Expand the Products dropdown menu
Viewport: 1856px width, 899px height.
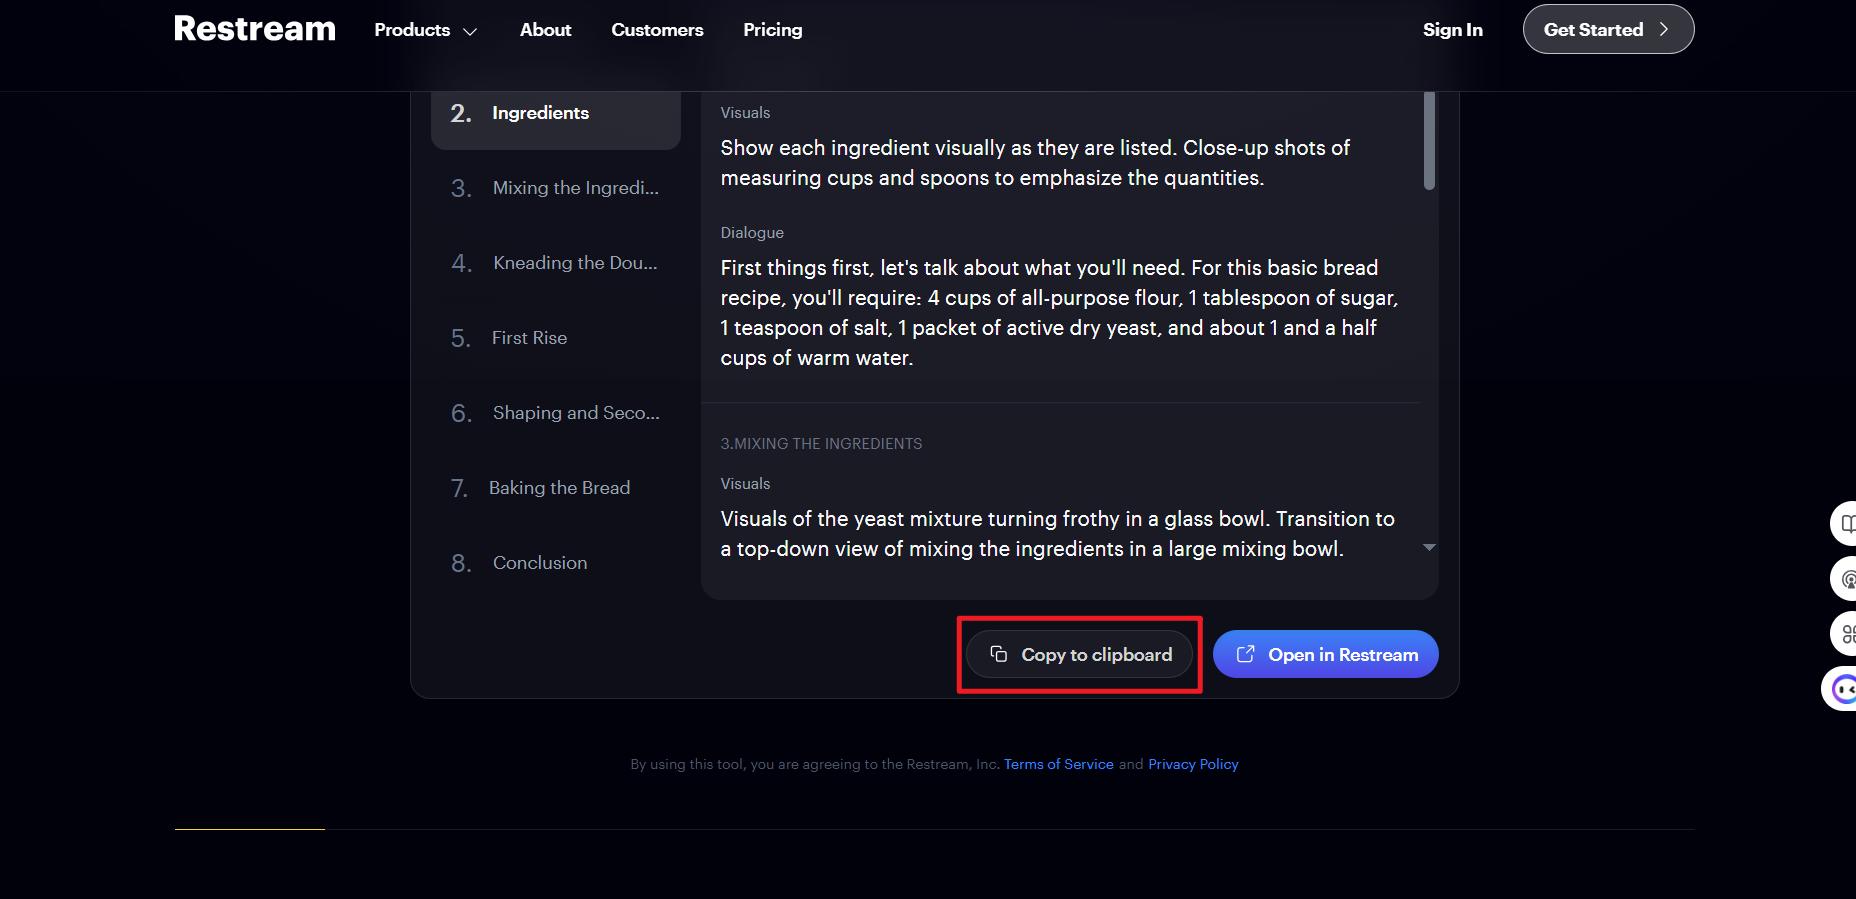coord(425,30)
